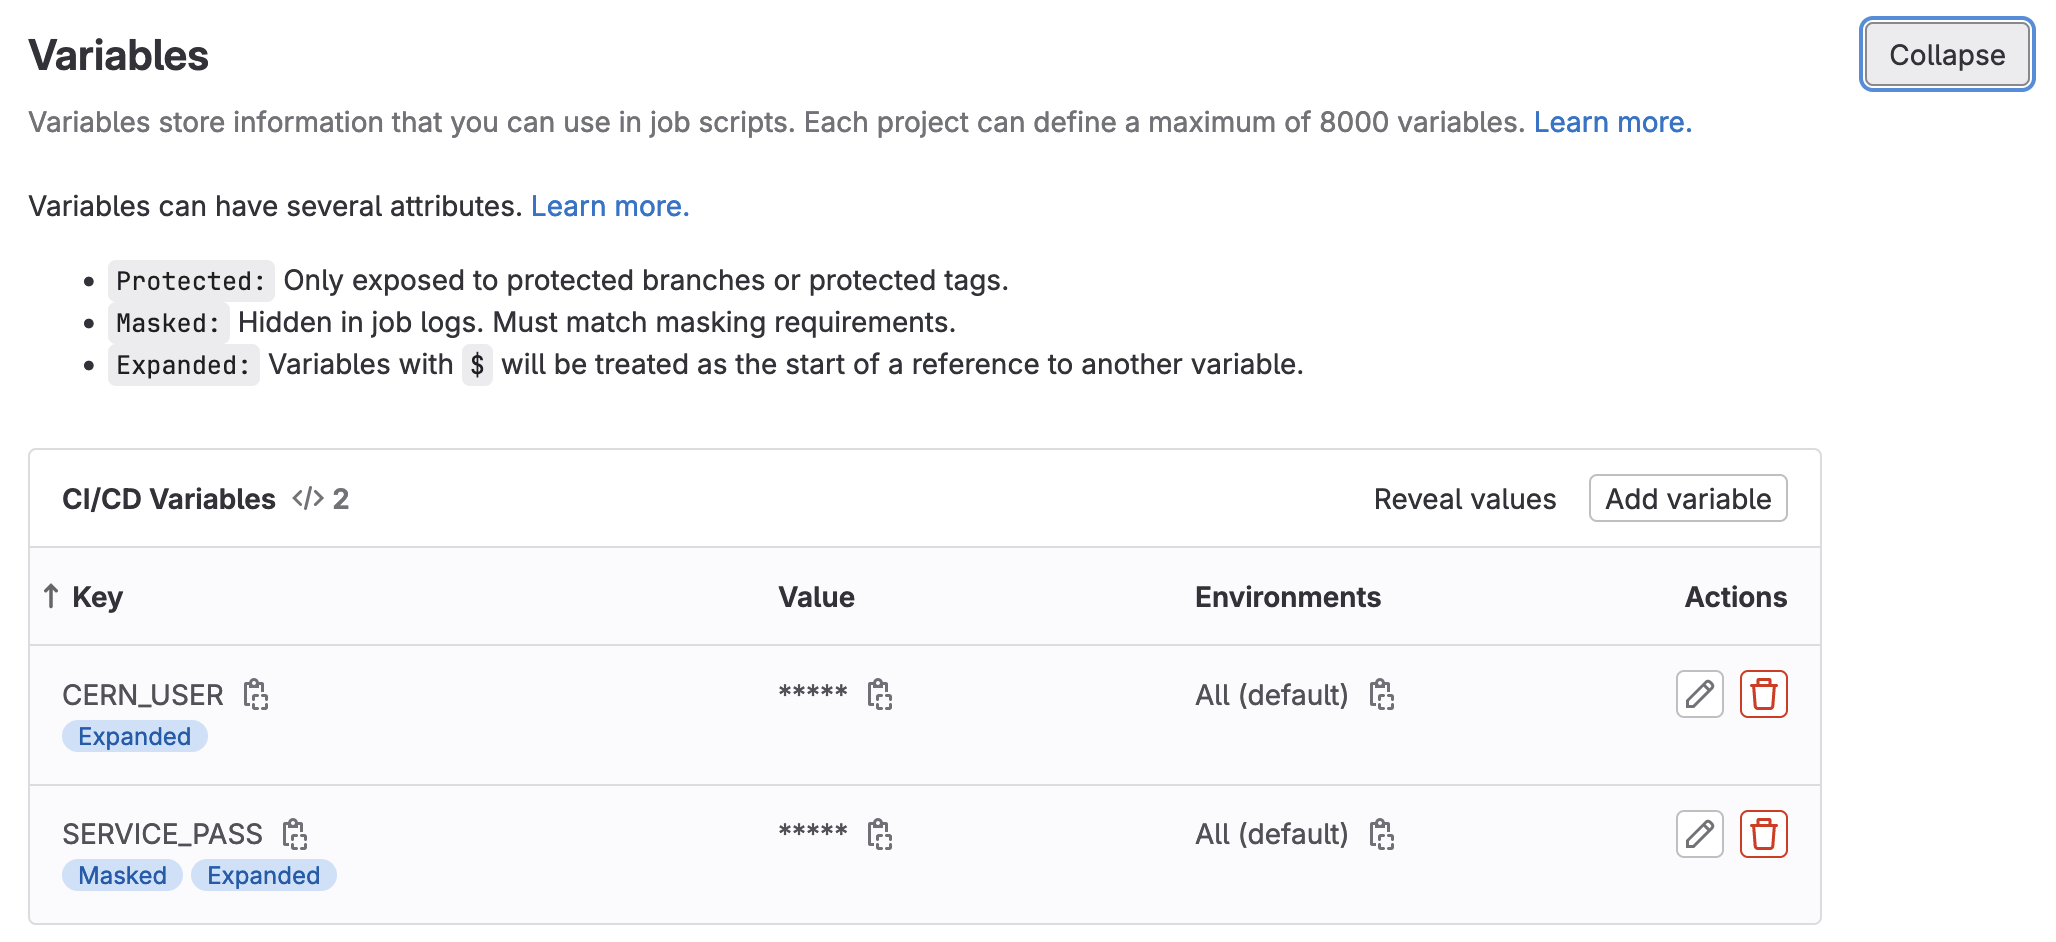The width and height of the screenshot is (2056, 942).
Task: Click All (default) in the SERVICE_PASS row
Action: 1272,834
